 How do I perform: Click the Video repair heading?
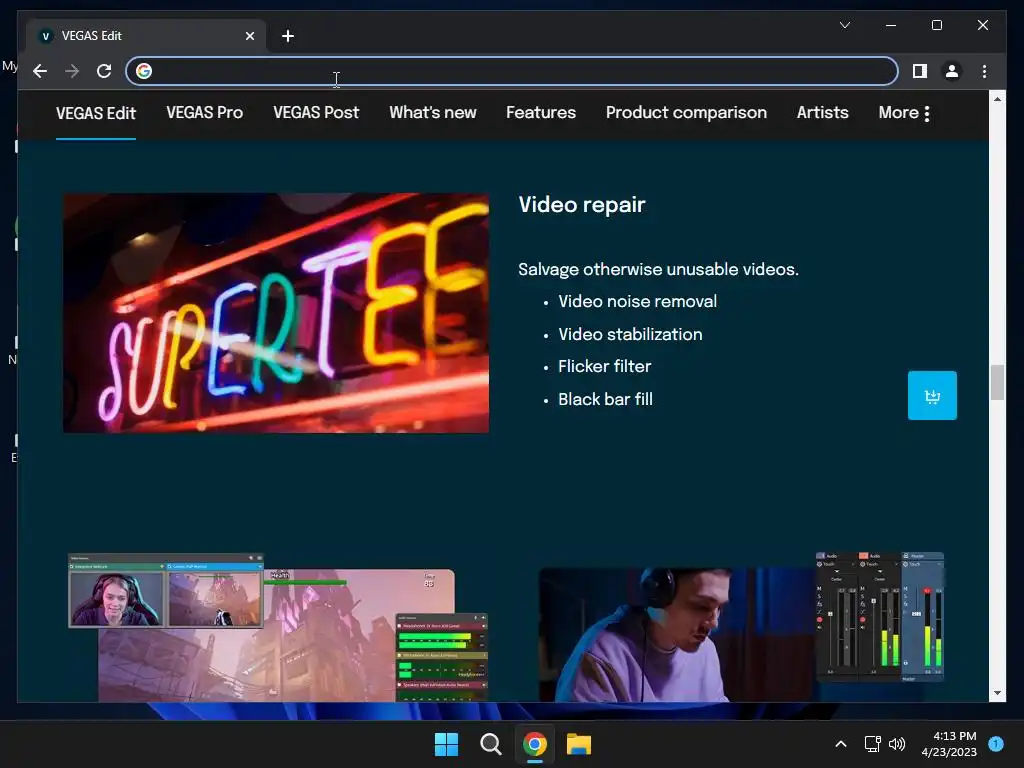(x=582, y=204)
